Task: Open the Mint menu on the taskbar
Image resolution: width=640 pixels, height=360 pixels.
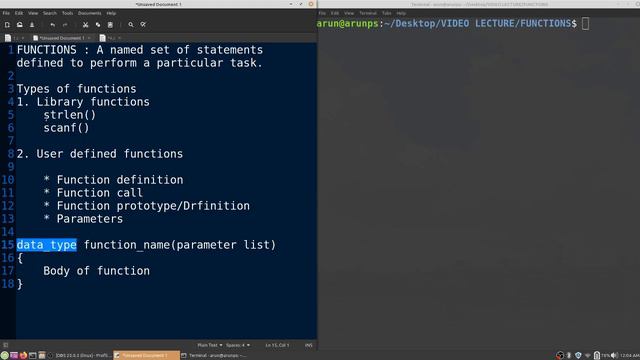Action: (4, 356)
